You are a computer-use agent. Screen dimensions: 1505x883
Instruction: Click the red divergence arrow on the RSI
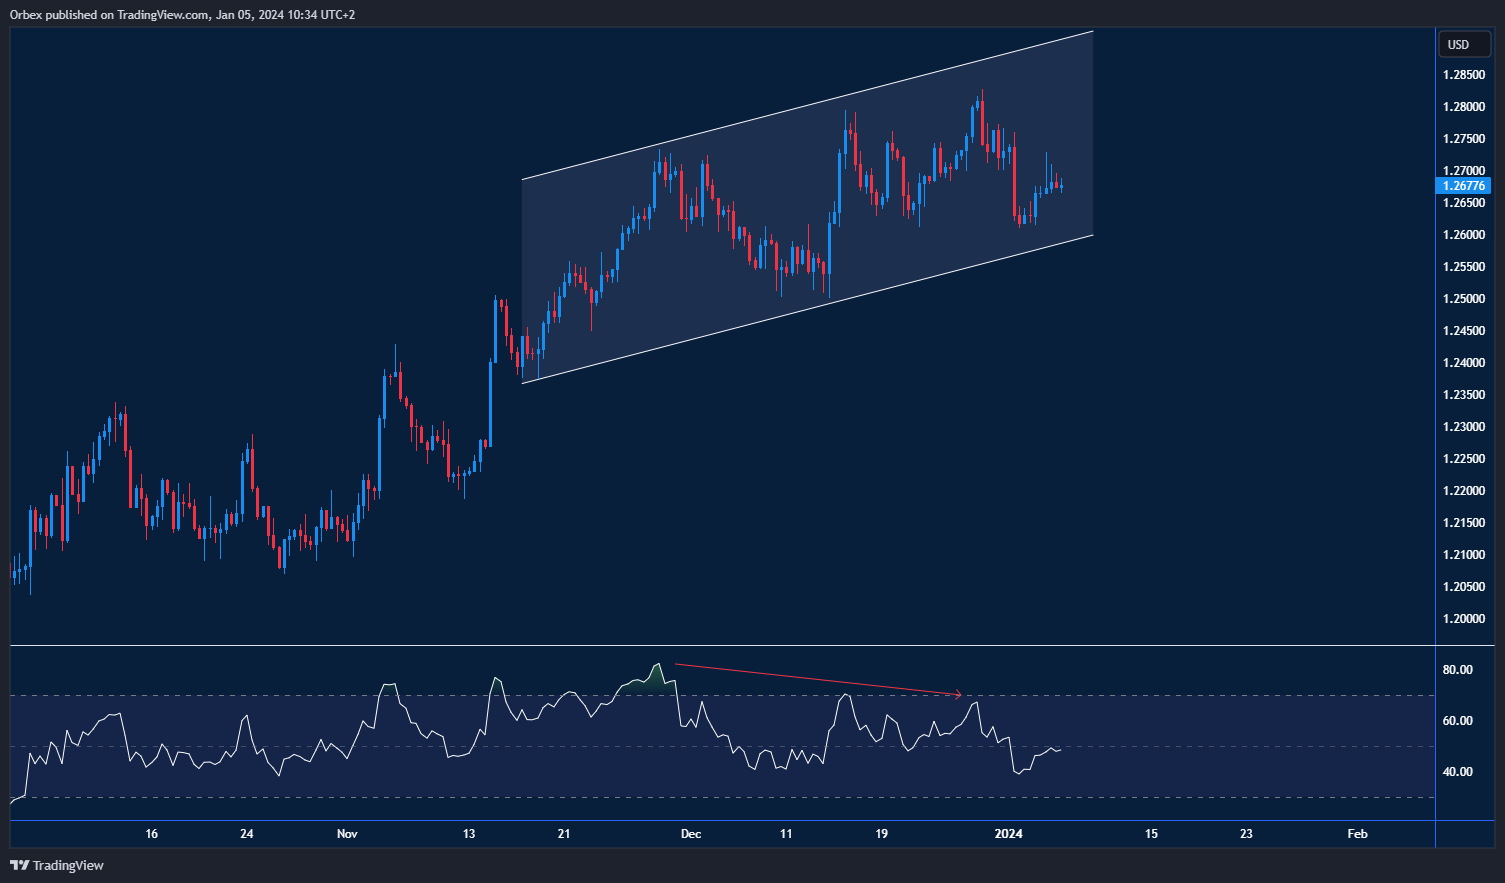click(820, 678)
